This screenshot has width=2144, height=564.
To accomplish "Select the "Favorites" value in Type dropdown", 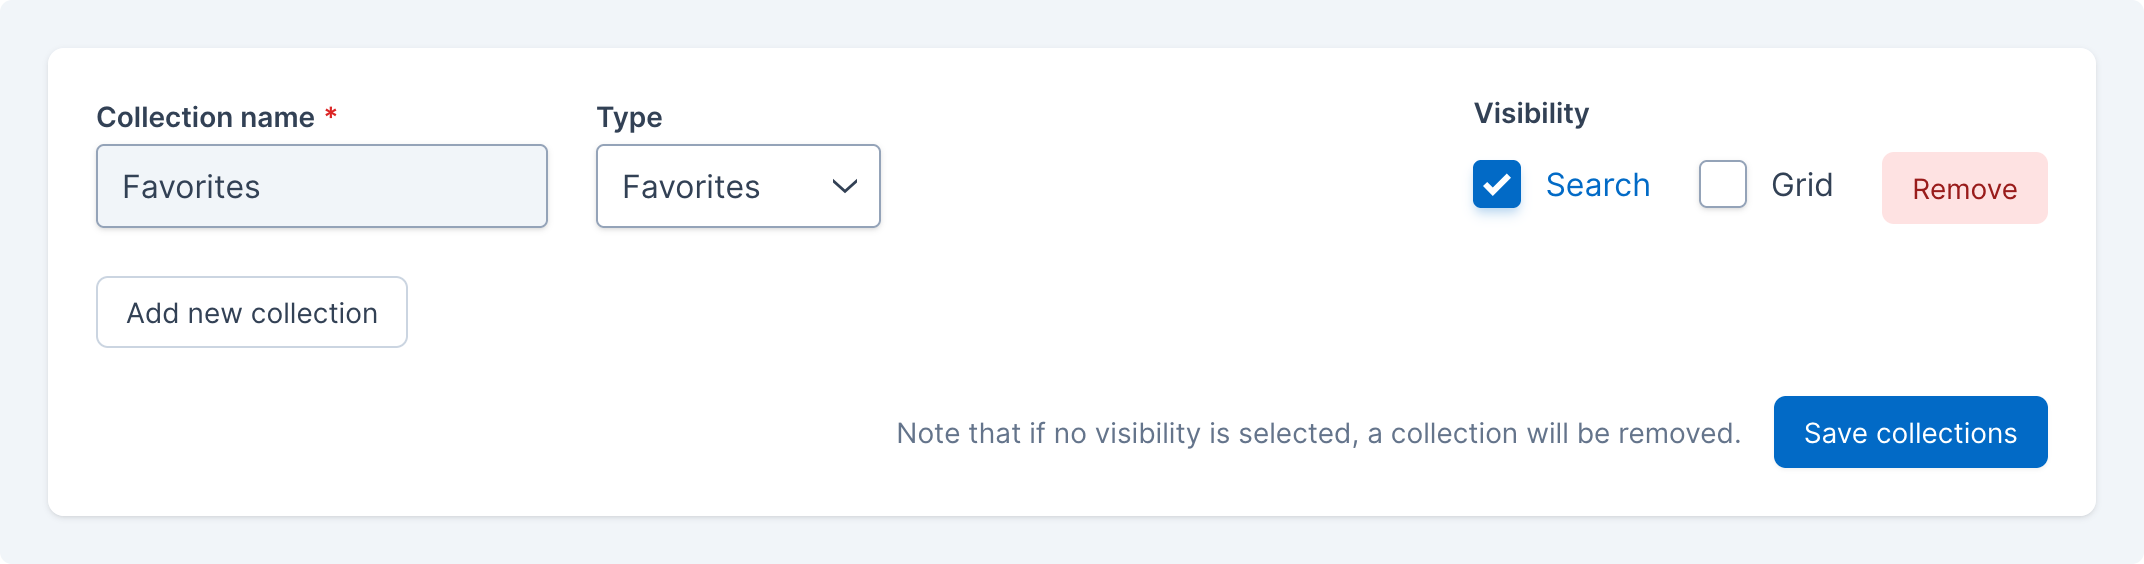I will pos(691,187).
